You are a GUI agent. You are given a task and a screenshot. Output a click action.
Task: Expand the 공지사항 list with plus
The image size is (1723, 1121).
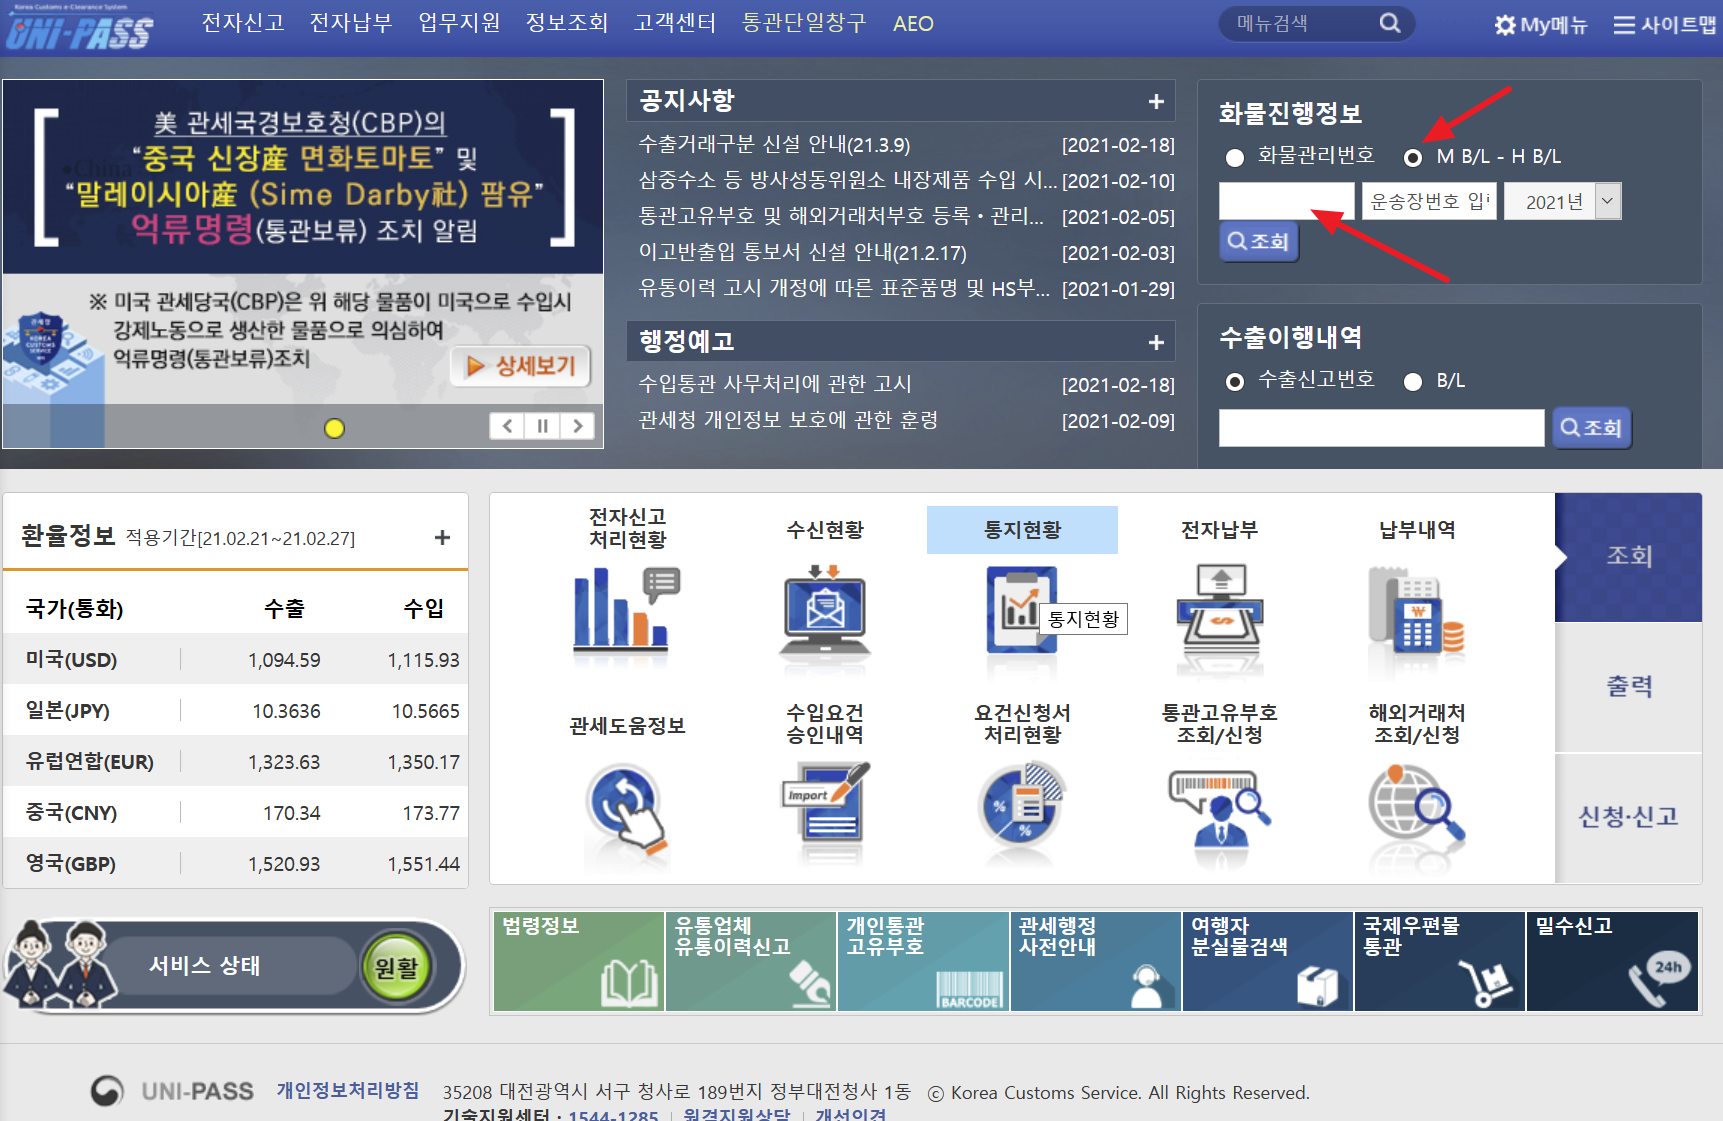point(1156,101)
